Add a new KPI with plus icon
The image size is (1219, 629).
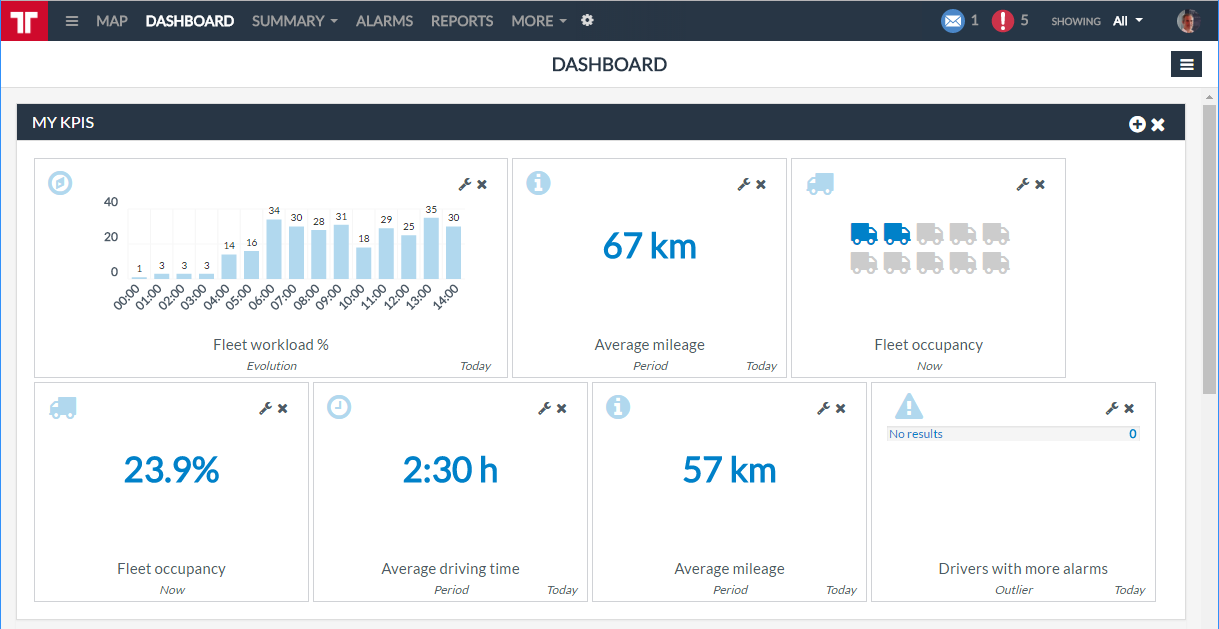(x=1137, y=124)
